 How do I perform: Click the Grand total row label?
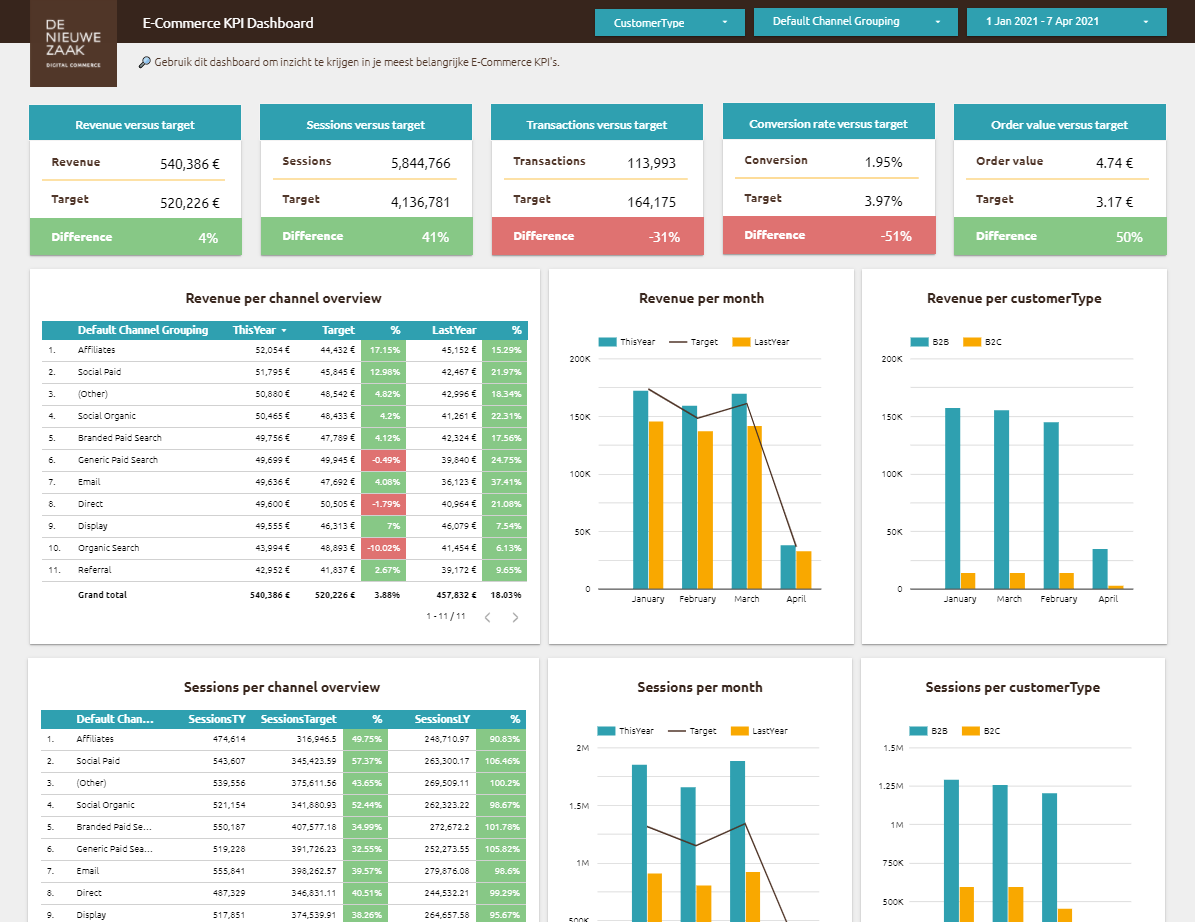pos(102,595)
